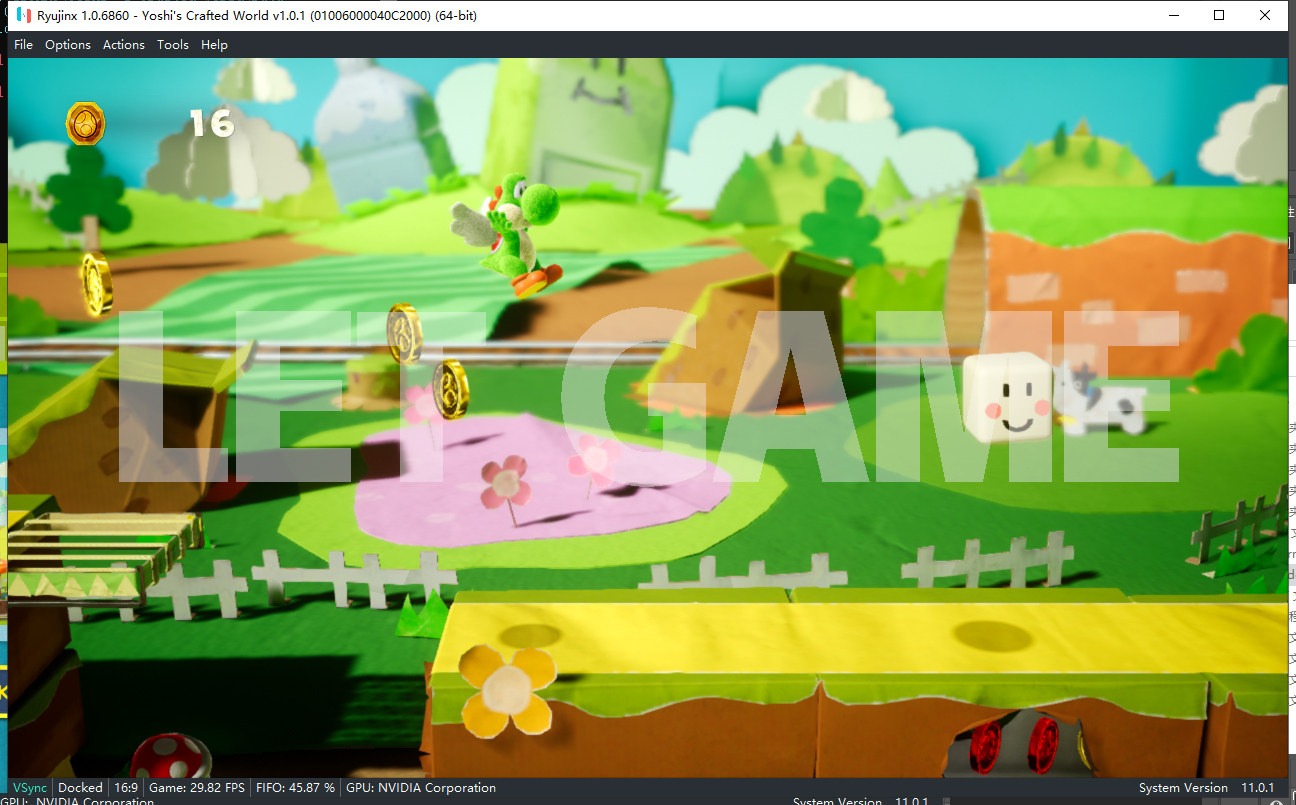
Task: Toggle the 16:9 aspect ratio setting
Action: tap(126, 788)
